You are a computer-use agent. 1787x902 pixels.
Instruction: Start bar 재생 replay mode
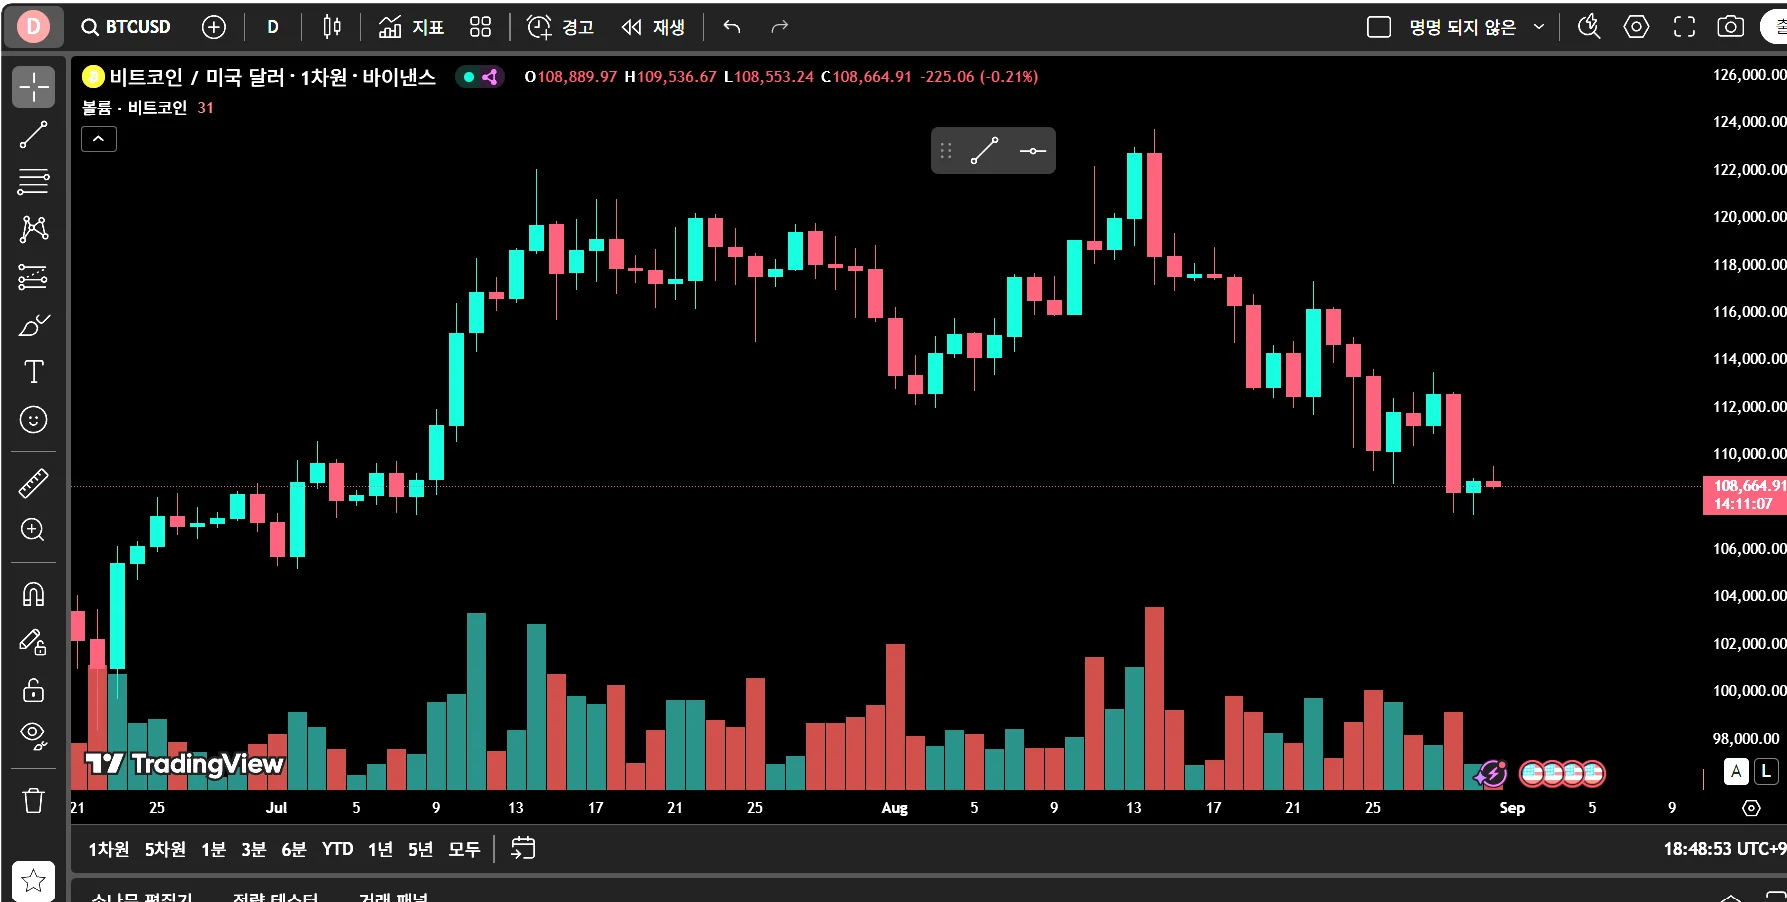point(653,27)
